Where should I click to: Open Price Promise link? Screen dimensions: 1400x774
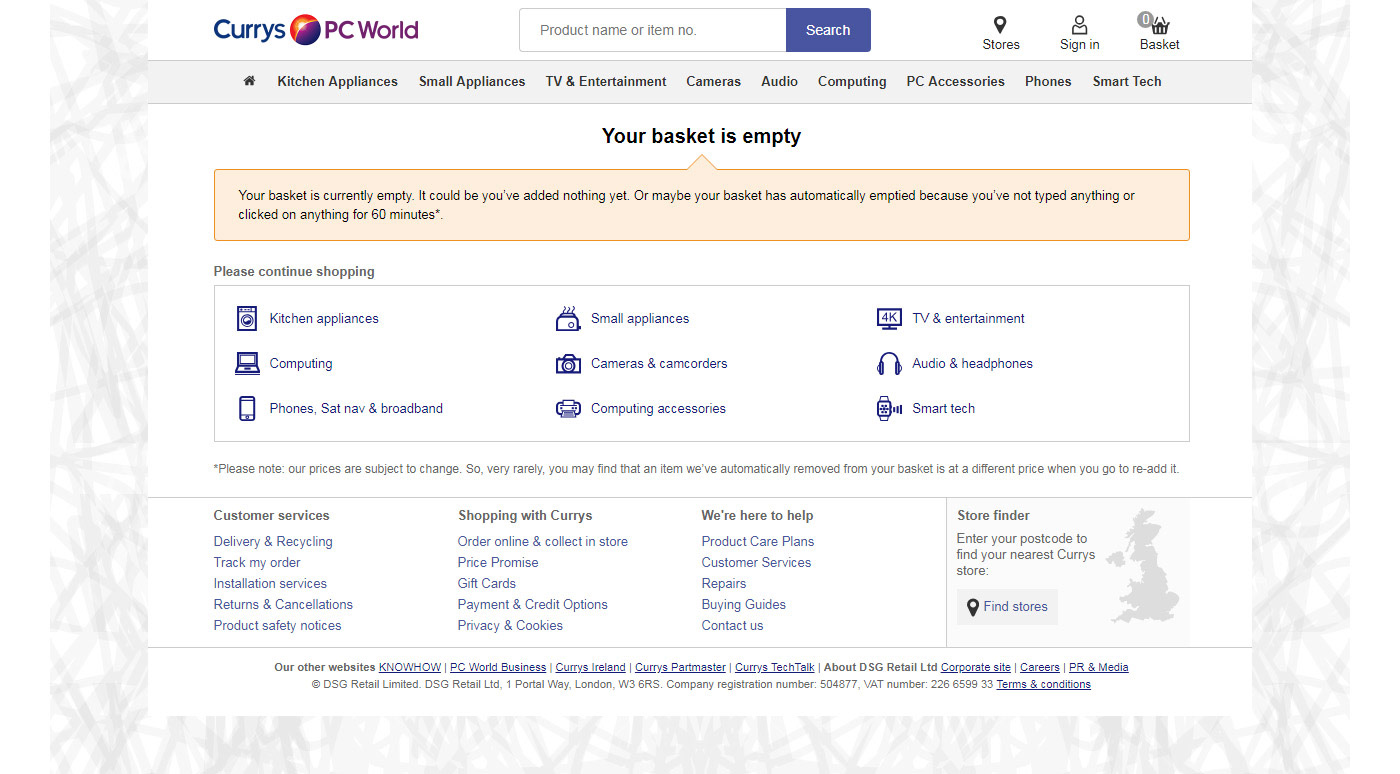pos(498,563)
